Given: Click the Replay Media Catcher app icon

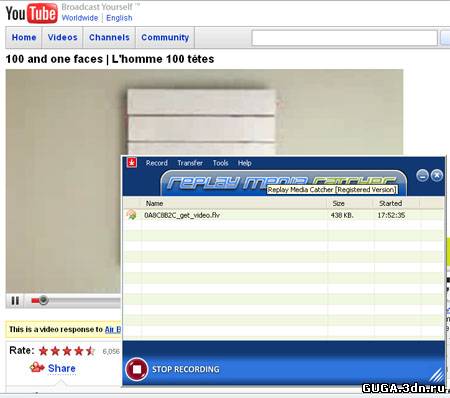Looking at the screenshot, I should pyautogui.click(x=132, y=163).
